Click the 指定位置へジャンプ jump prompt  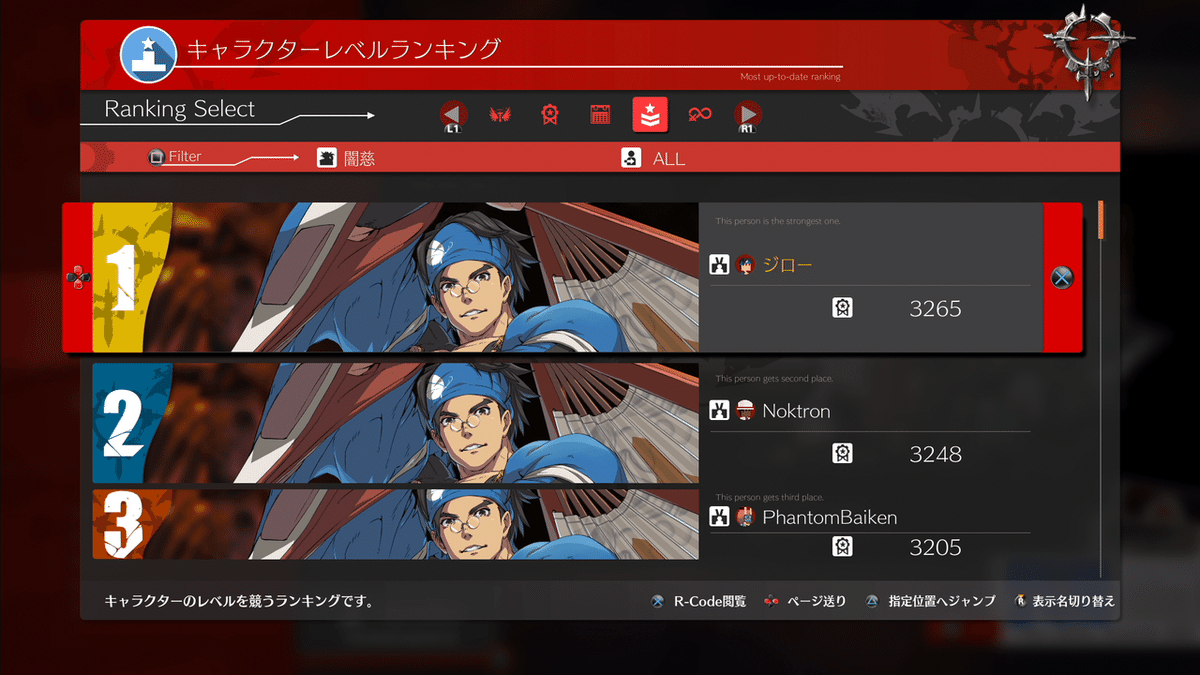coord(930,601)
